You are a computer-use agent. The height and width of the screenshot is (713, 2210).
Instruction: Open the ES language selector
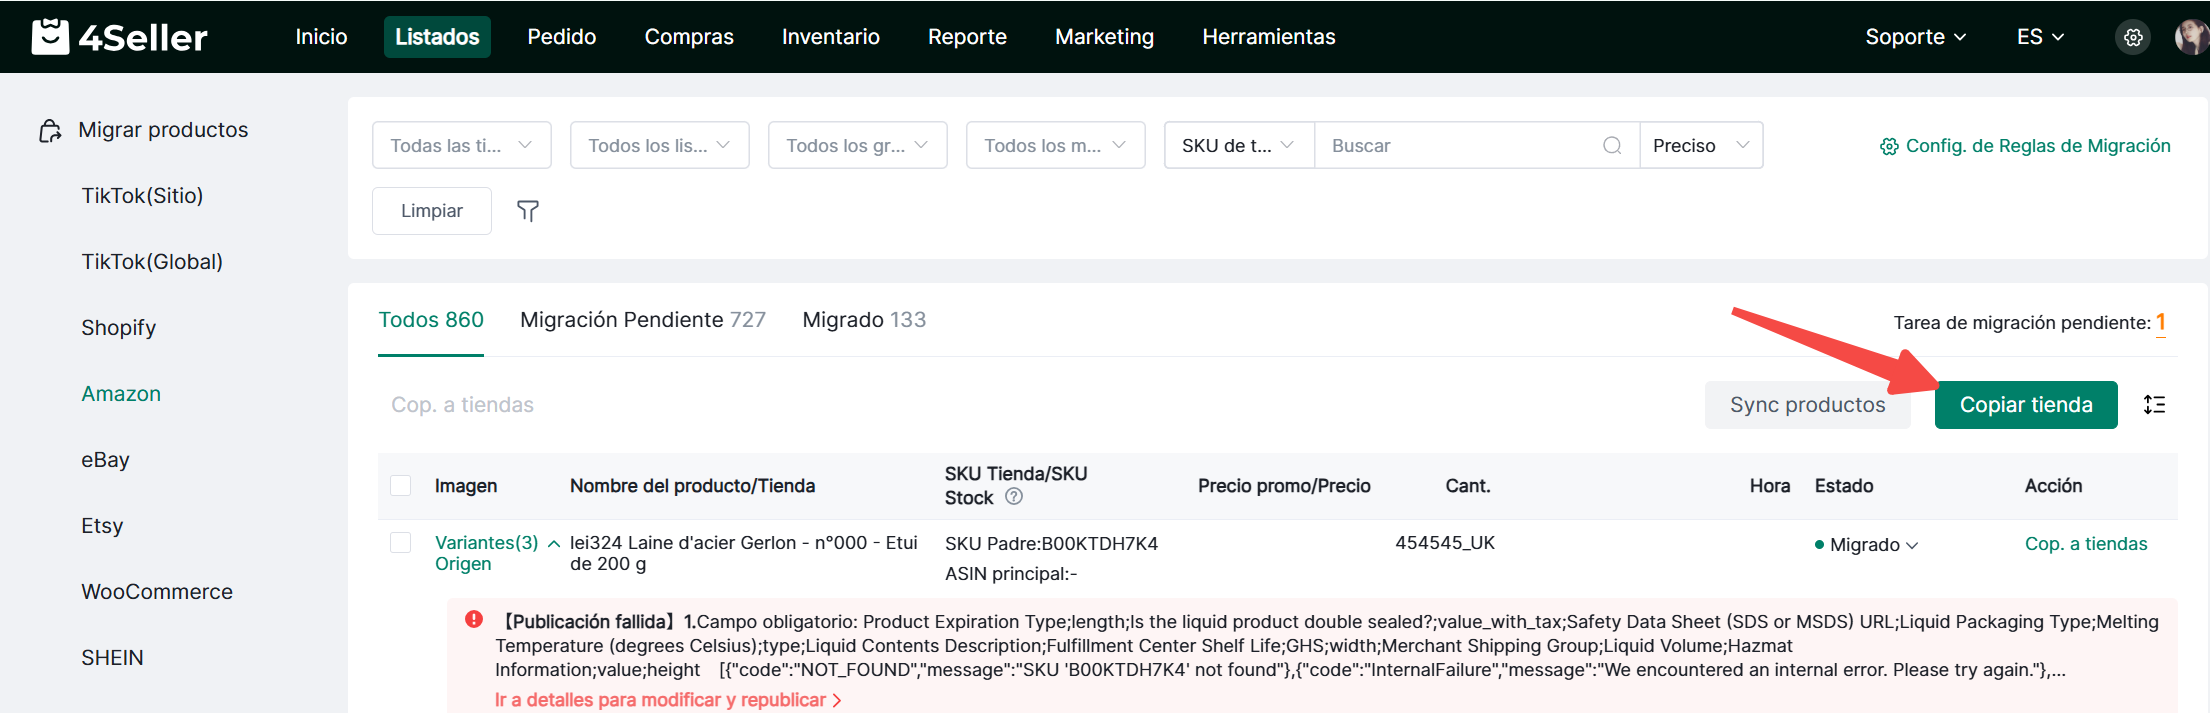(2039, 37)
